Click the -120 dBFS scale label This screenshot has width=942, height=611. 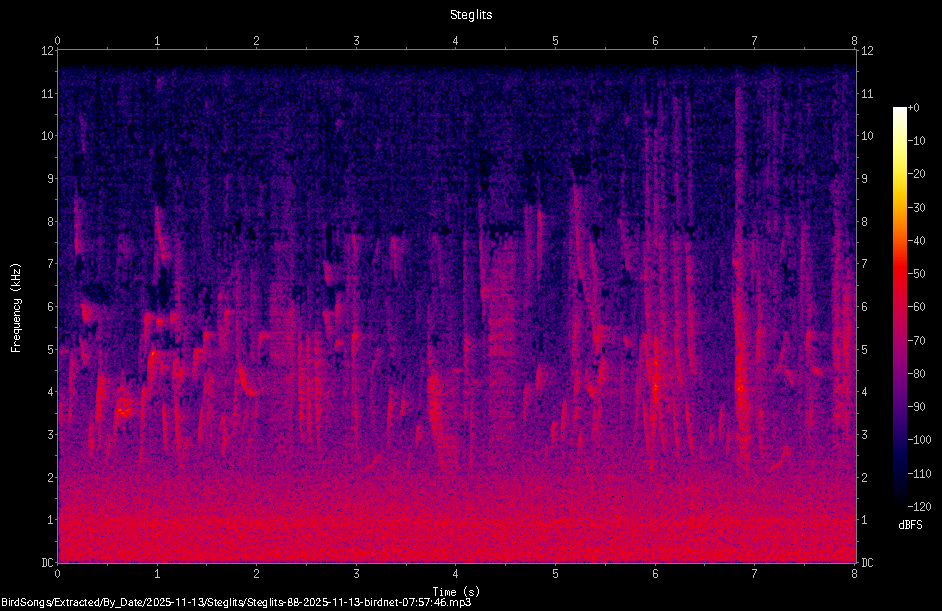[920, 506]
